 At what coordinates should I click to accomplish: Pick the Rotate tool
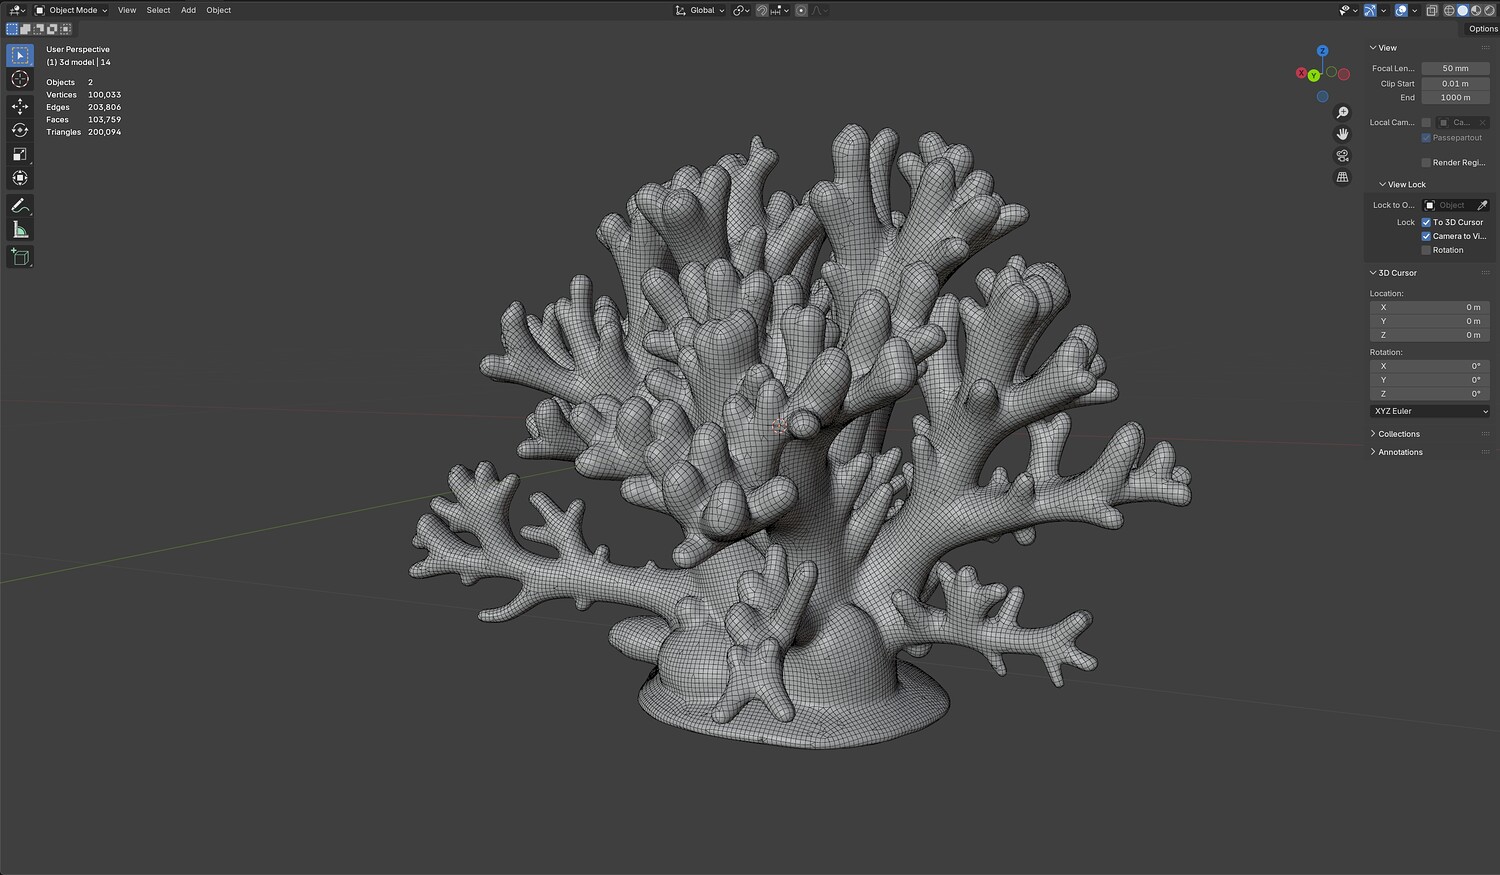pyautogui.click(x=20, y=130)
